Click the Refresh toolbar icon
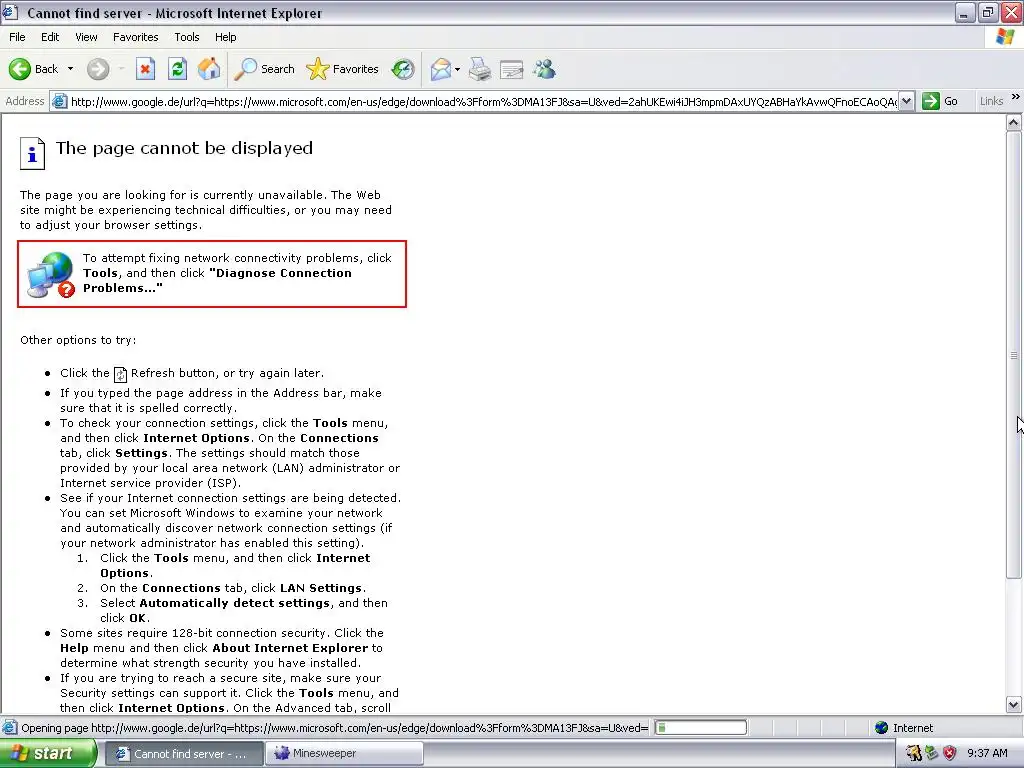 click(x=177, y=69)
